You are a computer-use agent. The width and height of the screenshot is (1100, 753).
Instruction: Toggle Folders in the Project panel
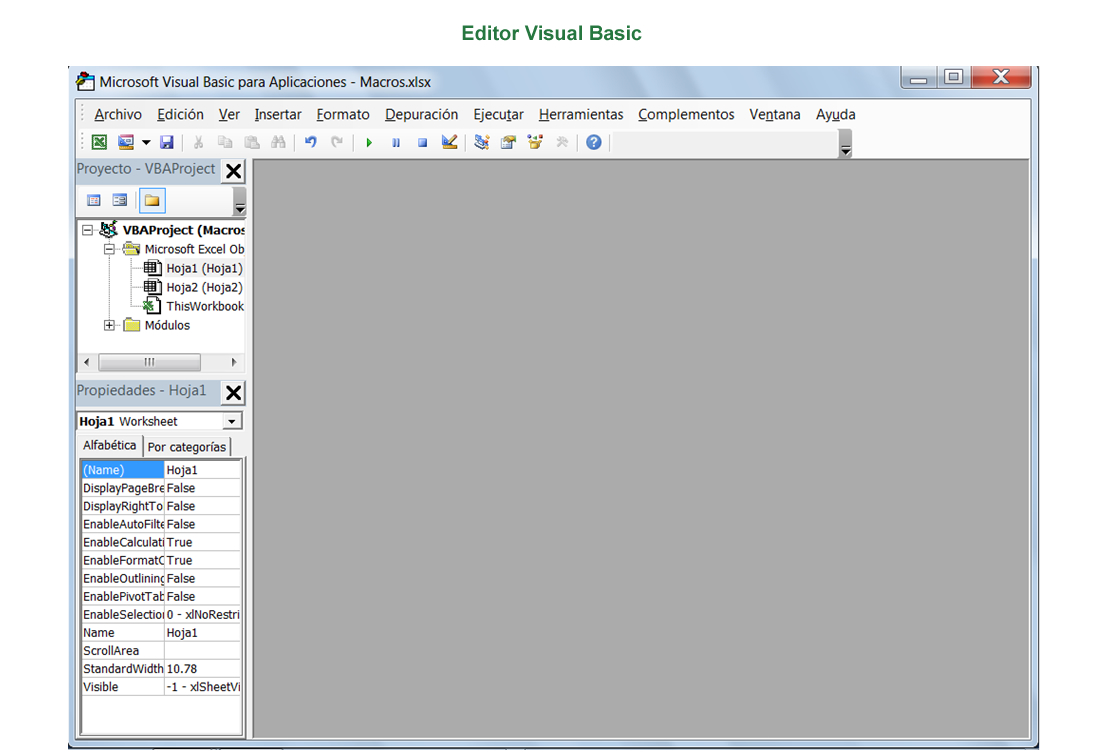point(152,201)
